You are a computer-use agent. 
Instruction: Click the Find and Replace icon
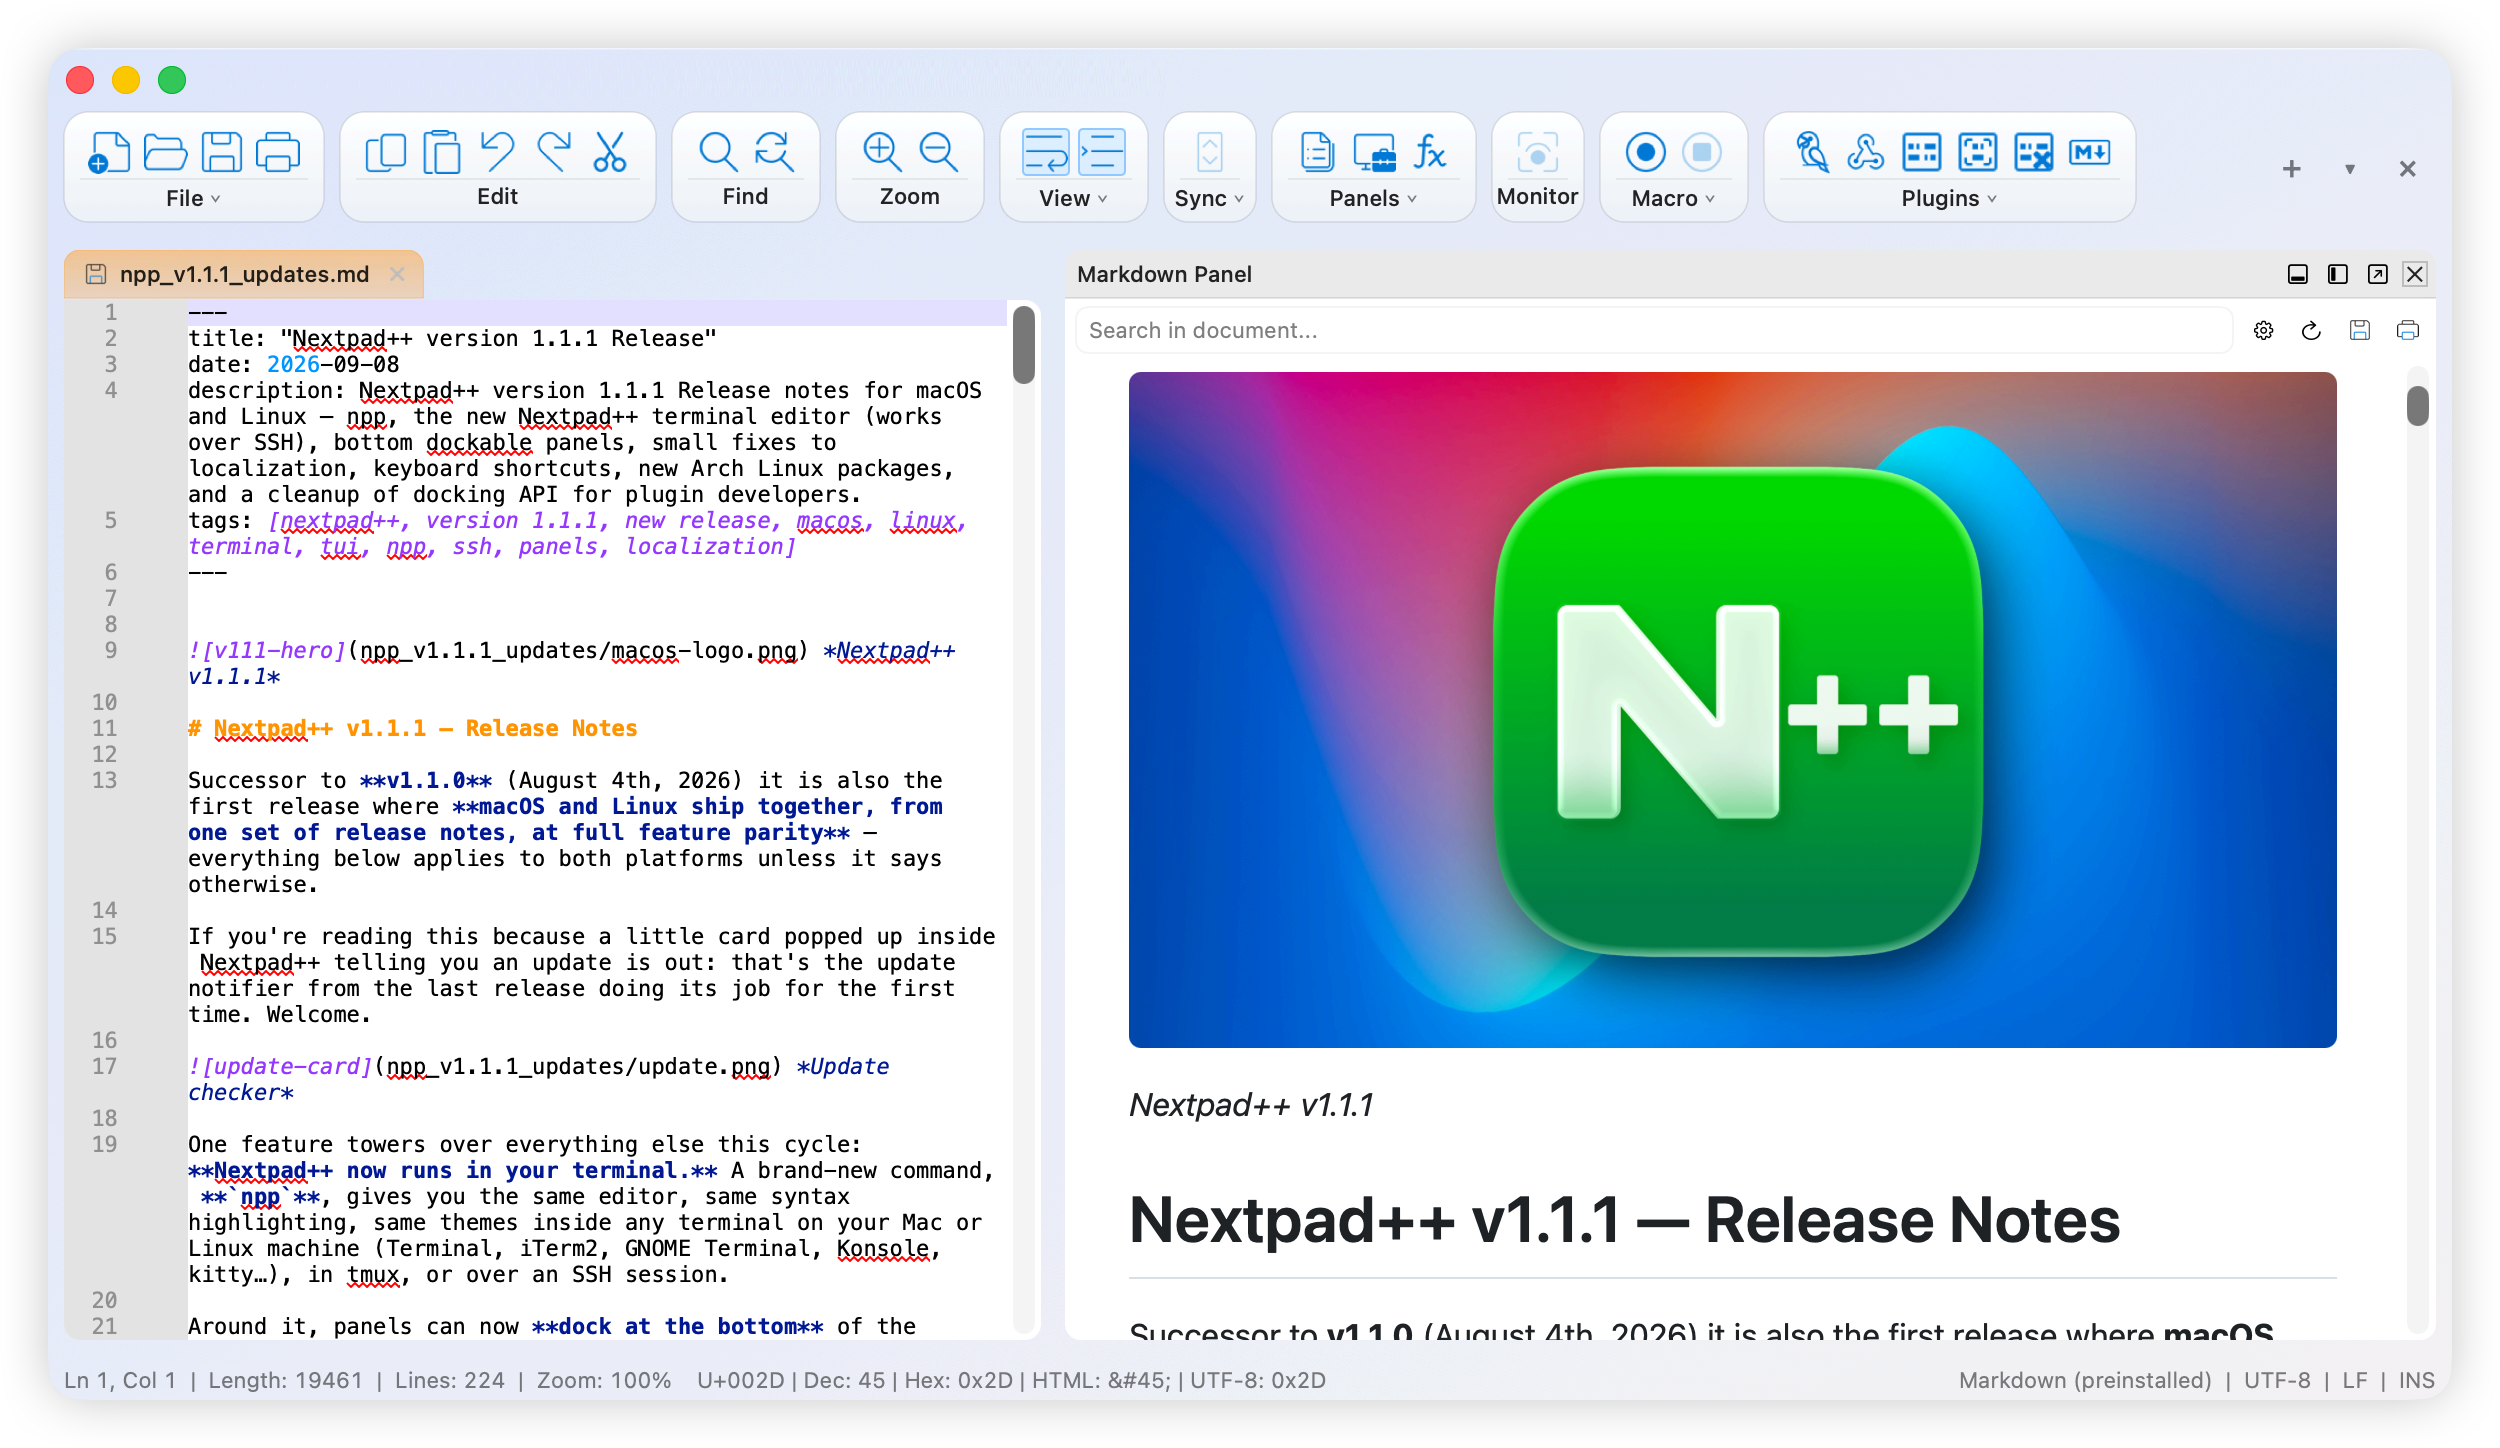click(x=774, y=153)
